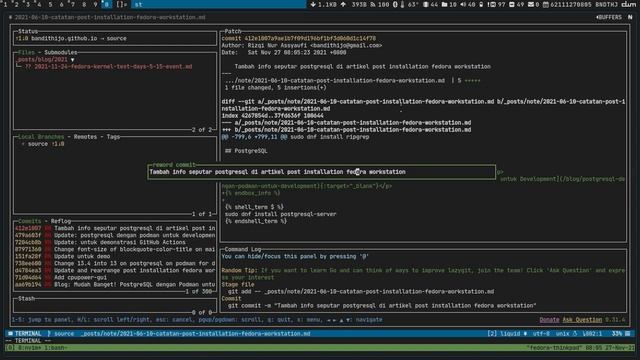Viewport: 640px width, 360px height.
Task: Click the buffer tab with the catatan-post-installation filename
Action: (107, 17)
